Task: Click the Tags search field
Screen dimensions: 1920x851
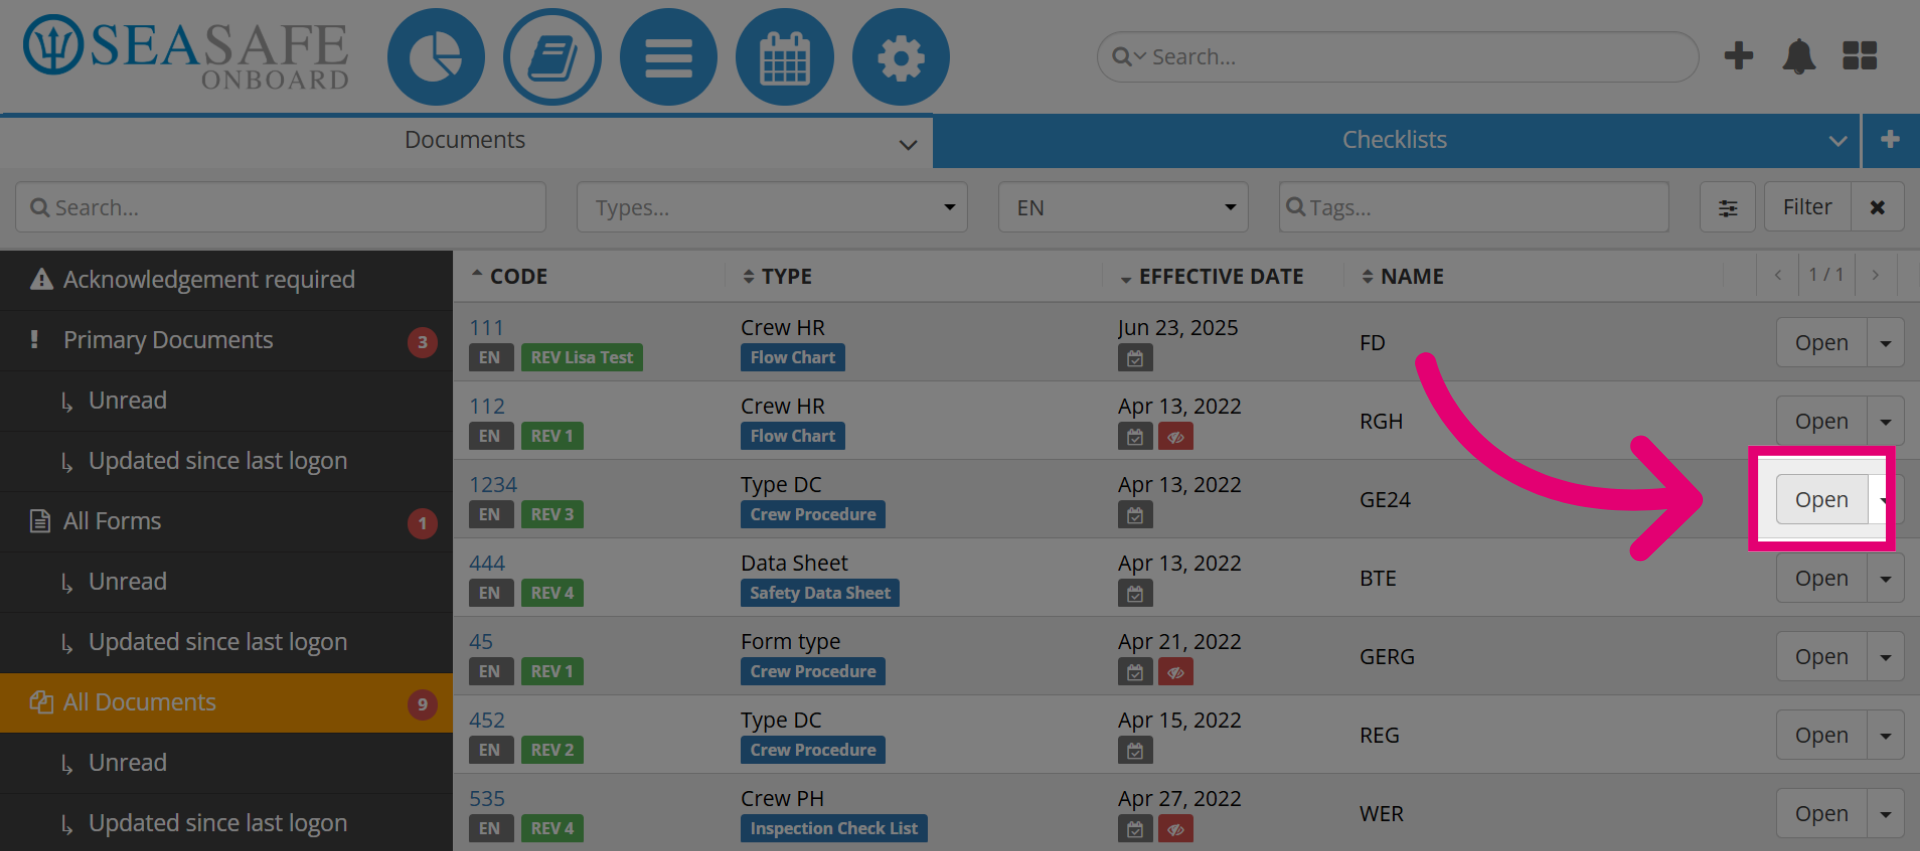Action: (x=1474, y=207)
